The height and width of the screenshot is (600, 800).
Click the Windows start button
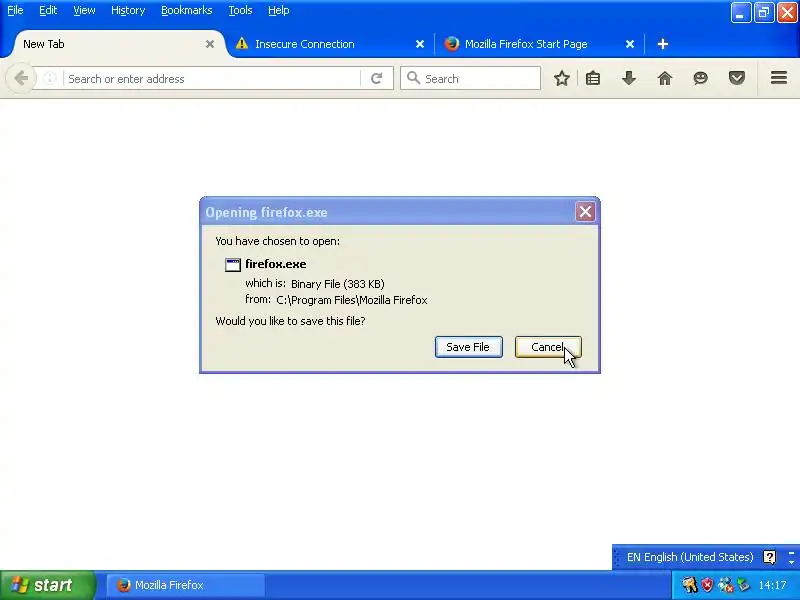tap(47, 585)
